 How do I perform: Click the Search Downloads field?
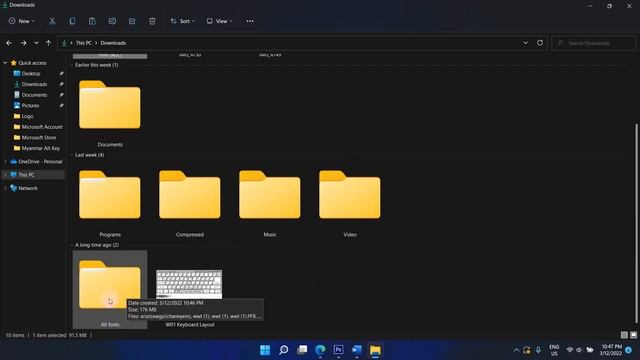(x=593, y=43)
